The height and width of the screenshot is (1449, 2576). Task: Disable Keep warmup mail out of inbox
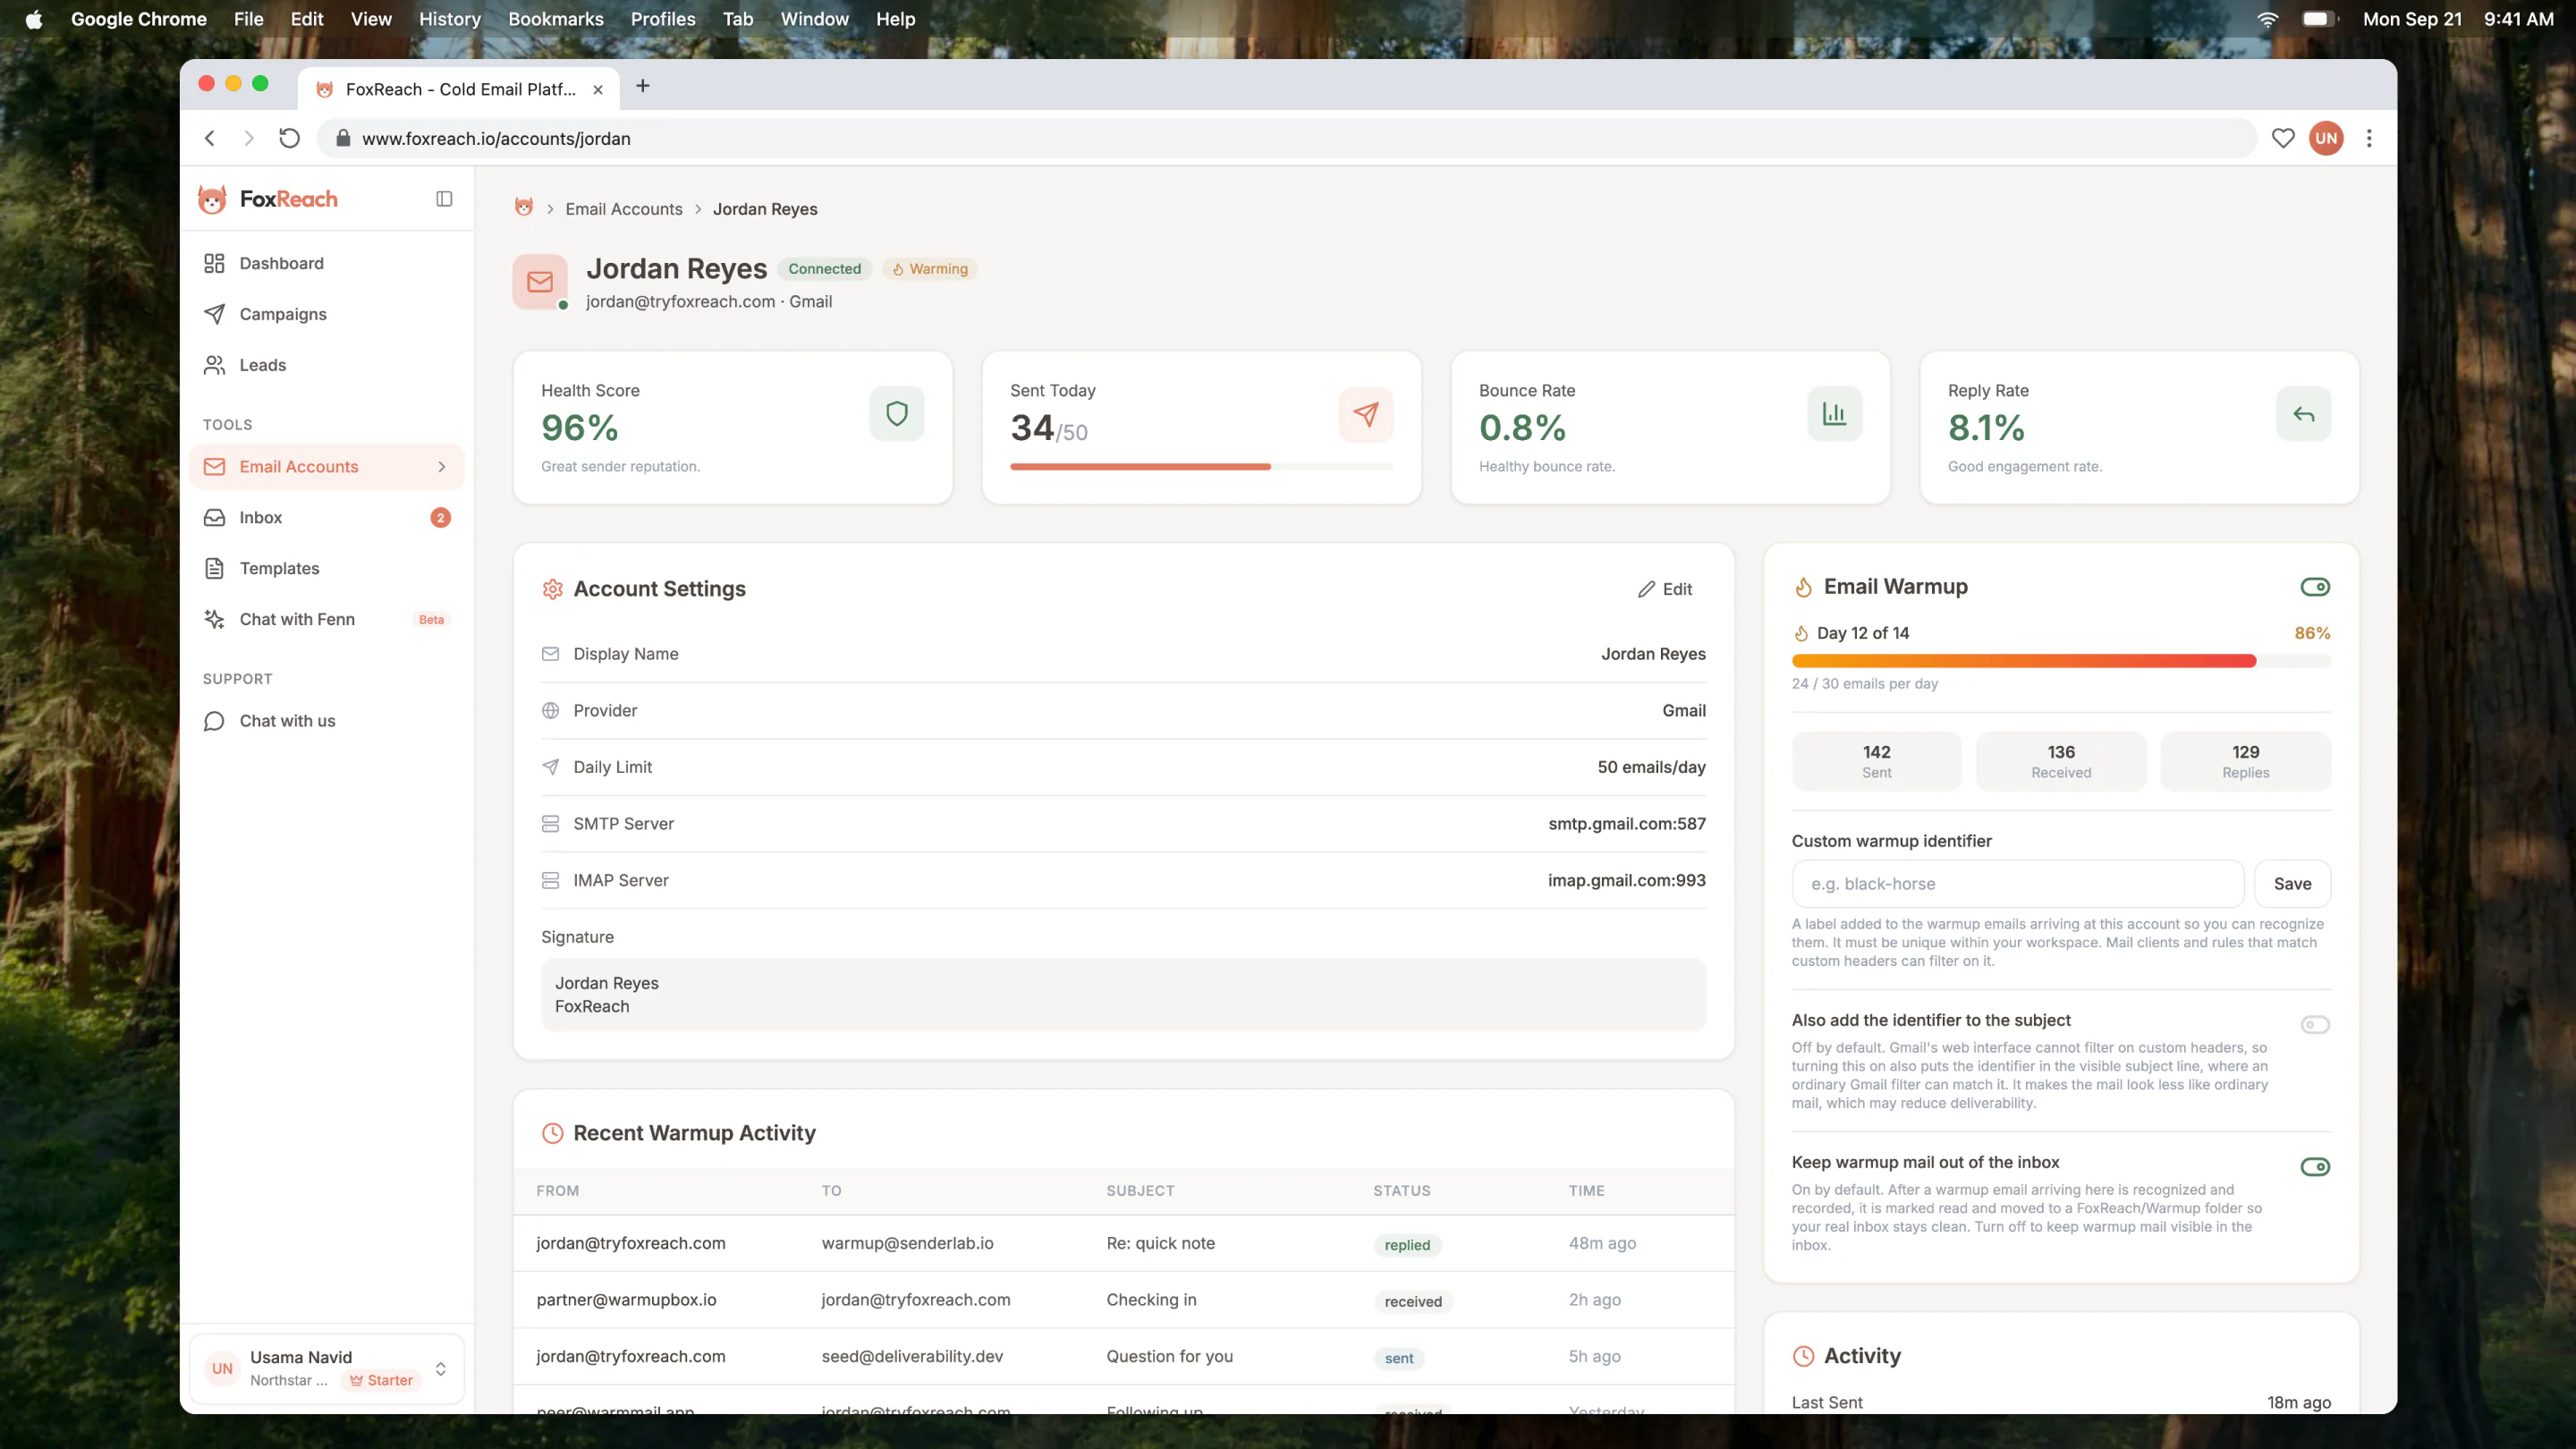point(2315,1167)
